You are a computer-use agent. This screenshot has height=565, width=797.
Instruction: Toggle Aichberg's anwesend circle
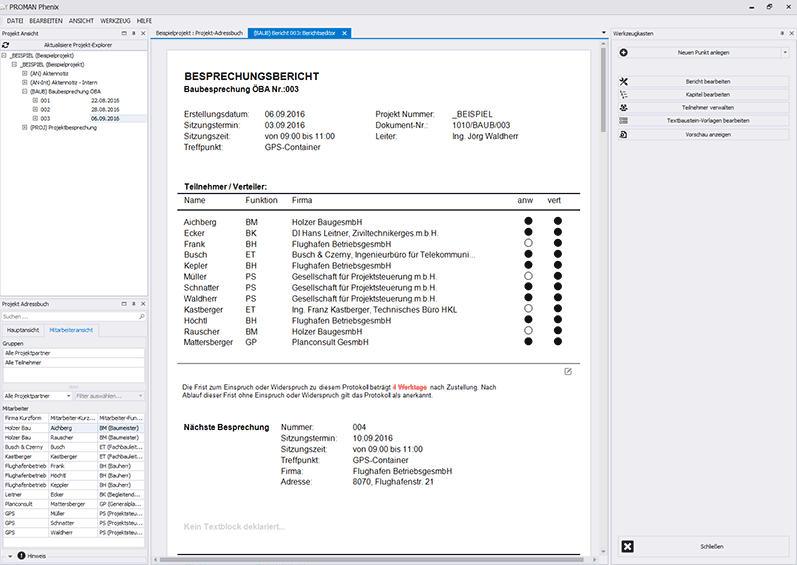[528, 221]
